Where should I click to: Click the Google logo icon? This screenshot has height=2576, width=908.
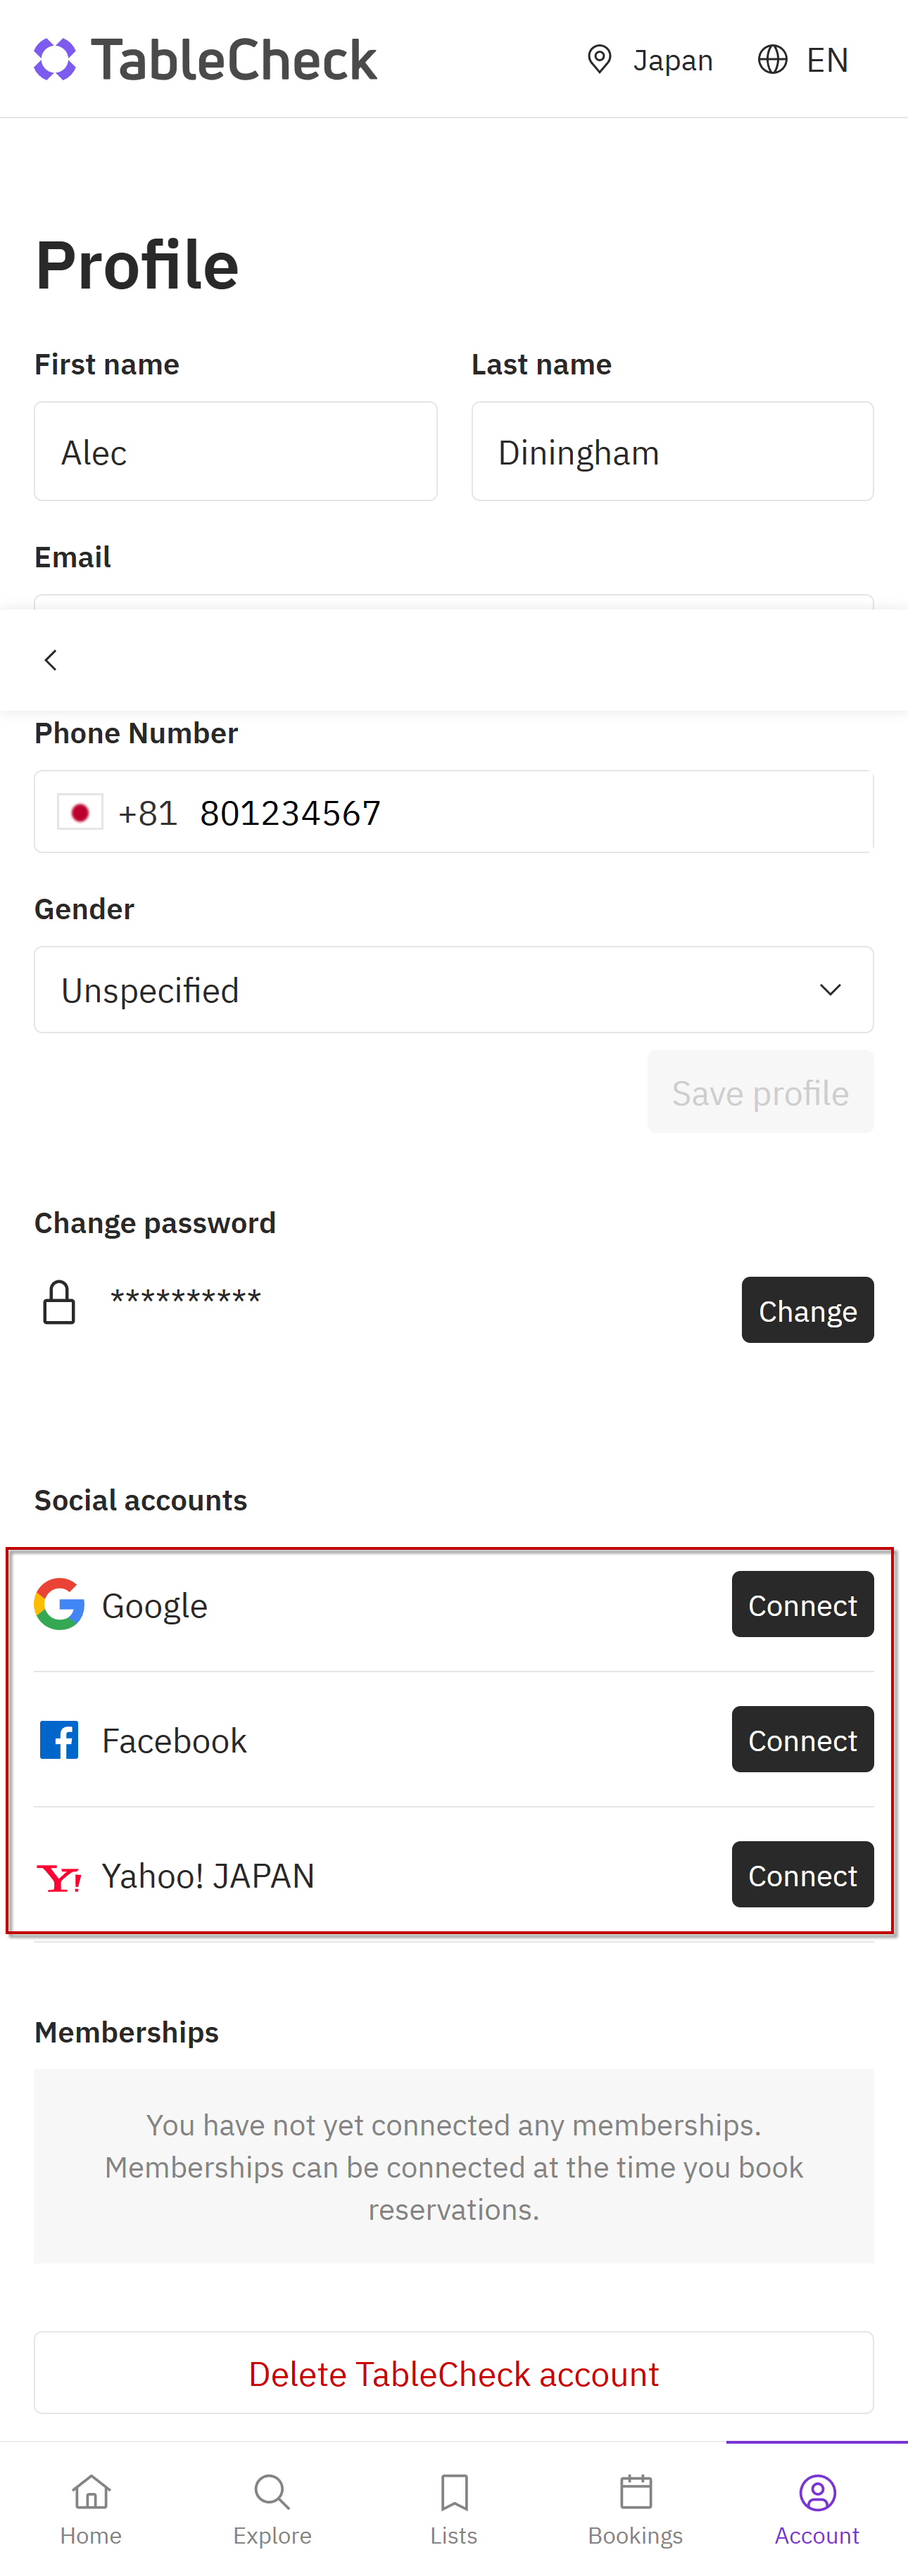59,1604
